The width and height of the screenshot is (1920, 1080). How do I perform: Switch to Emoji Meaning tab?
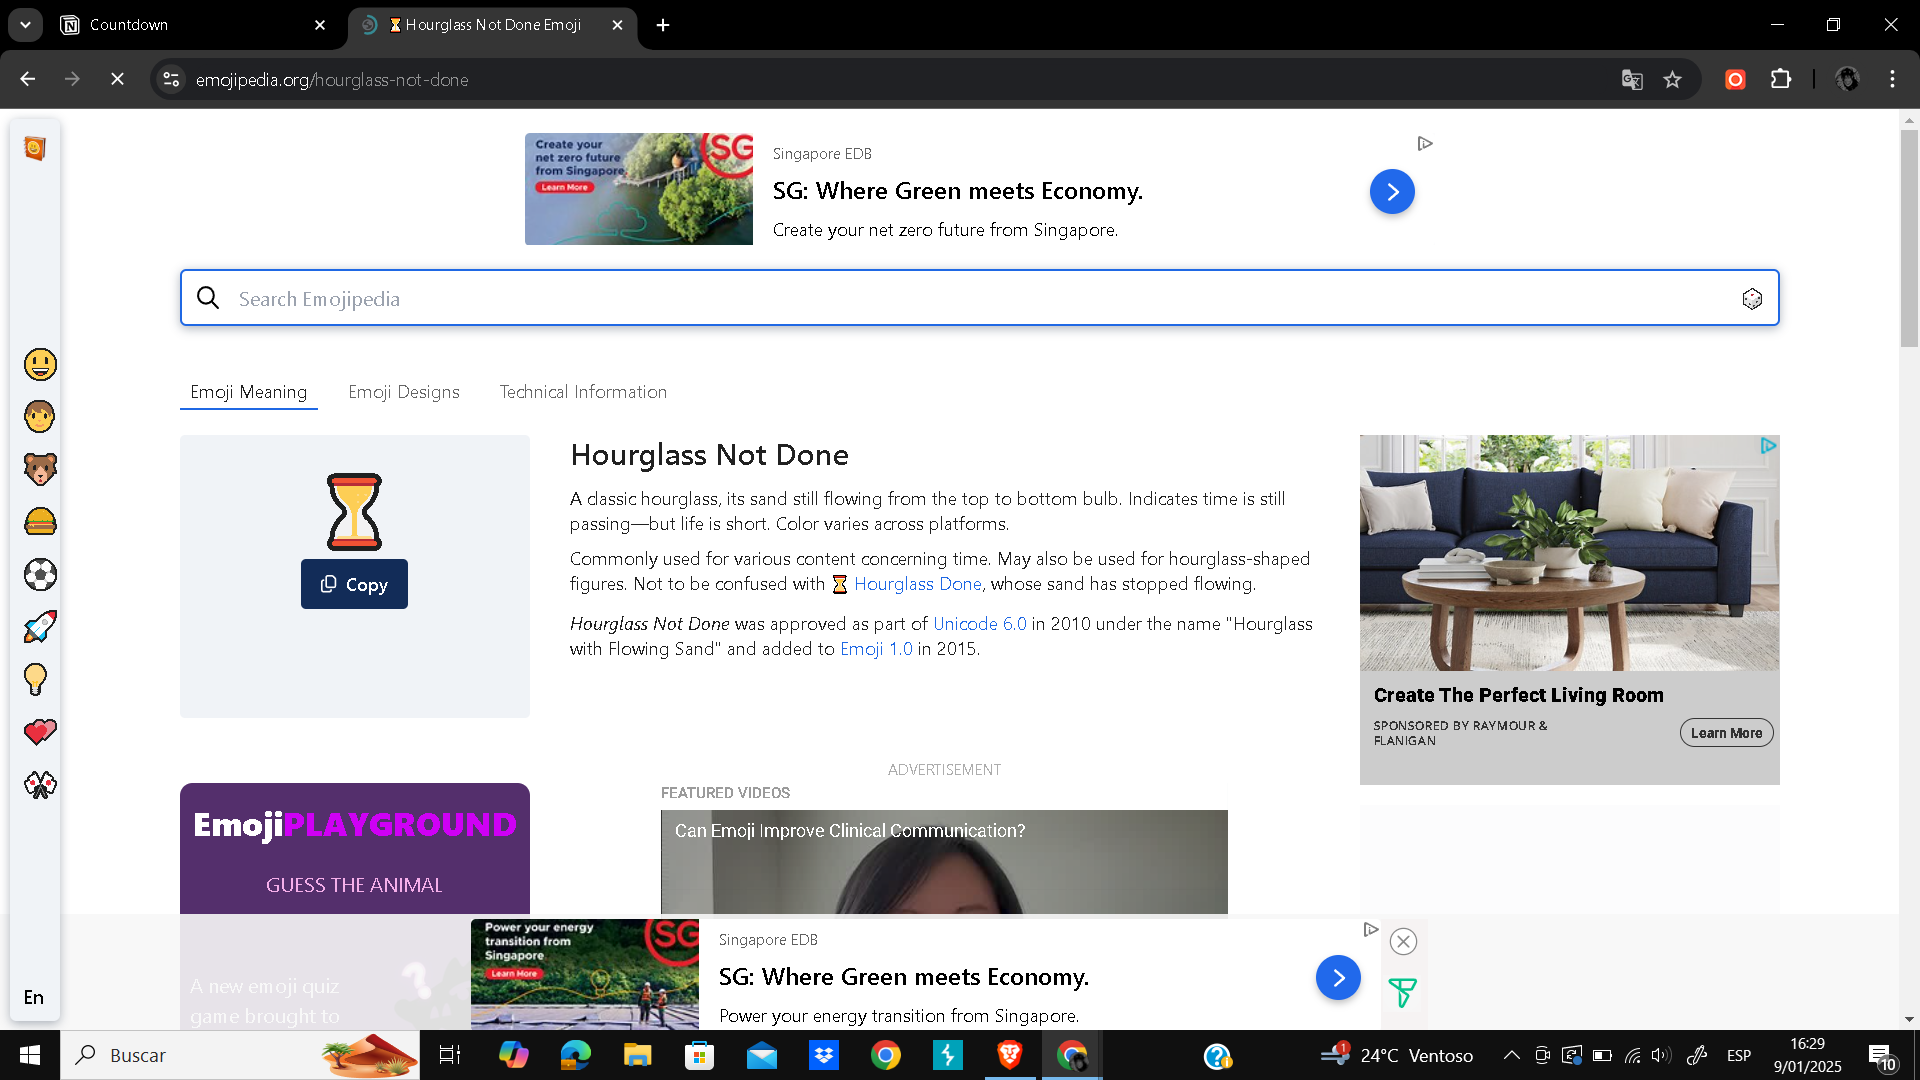click(x=249, y=392)
